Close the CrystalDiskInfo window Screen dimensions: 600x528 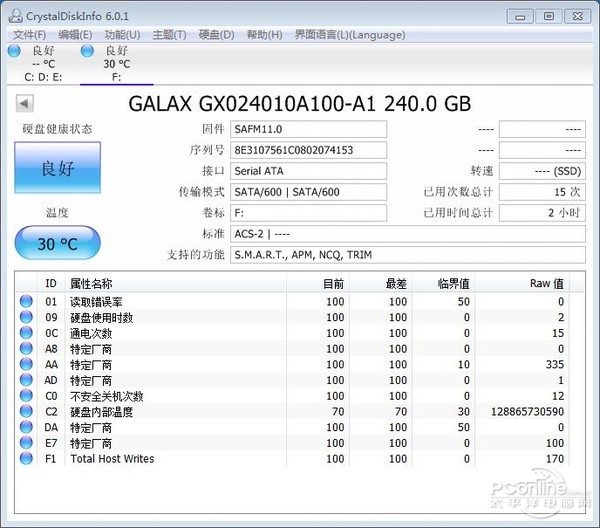coord(578,16)
